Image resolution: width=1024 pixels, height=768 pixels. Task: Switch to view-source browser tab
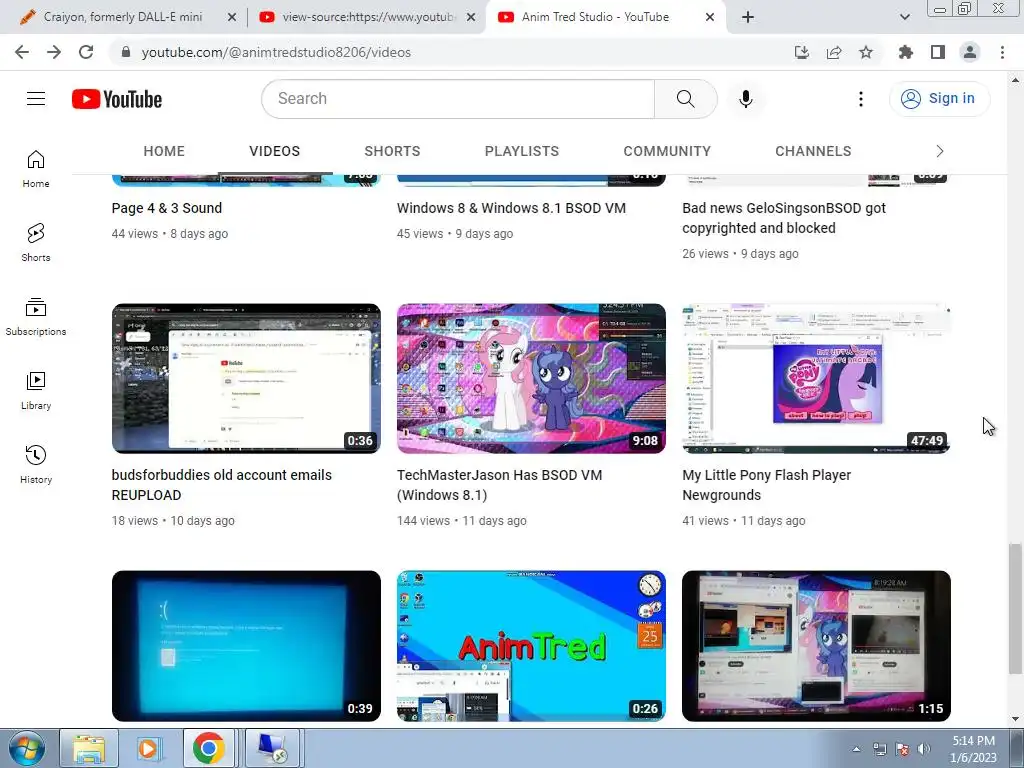[x=369, y=17]
